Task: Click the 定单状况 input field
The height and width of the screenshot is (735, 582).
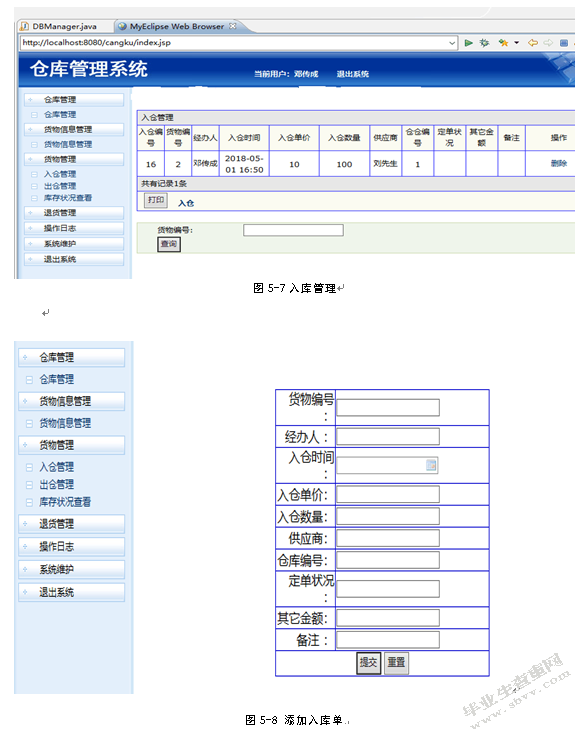Action: point(388,589)
